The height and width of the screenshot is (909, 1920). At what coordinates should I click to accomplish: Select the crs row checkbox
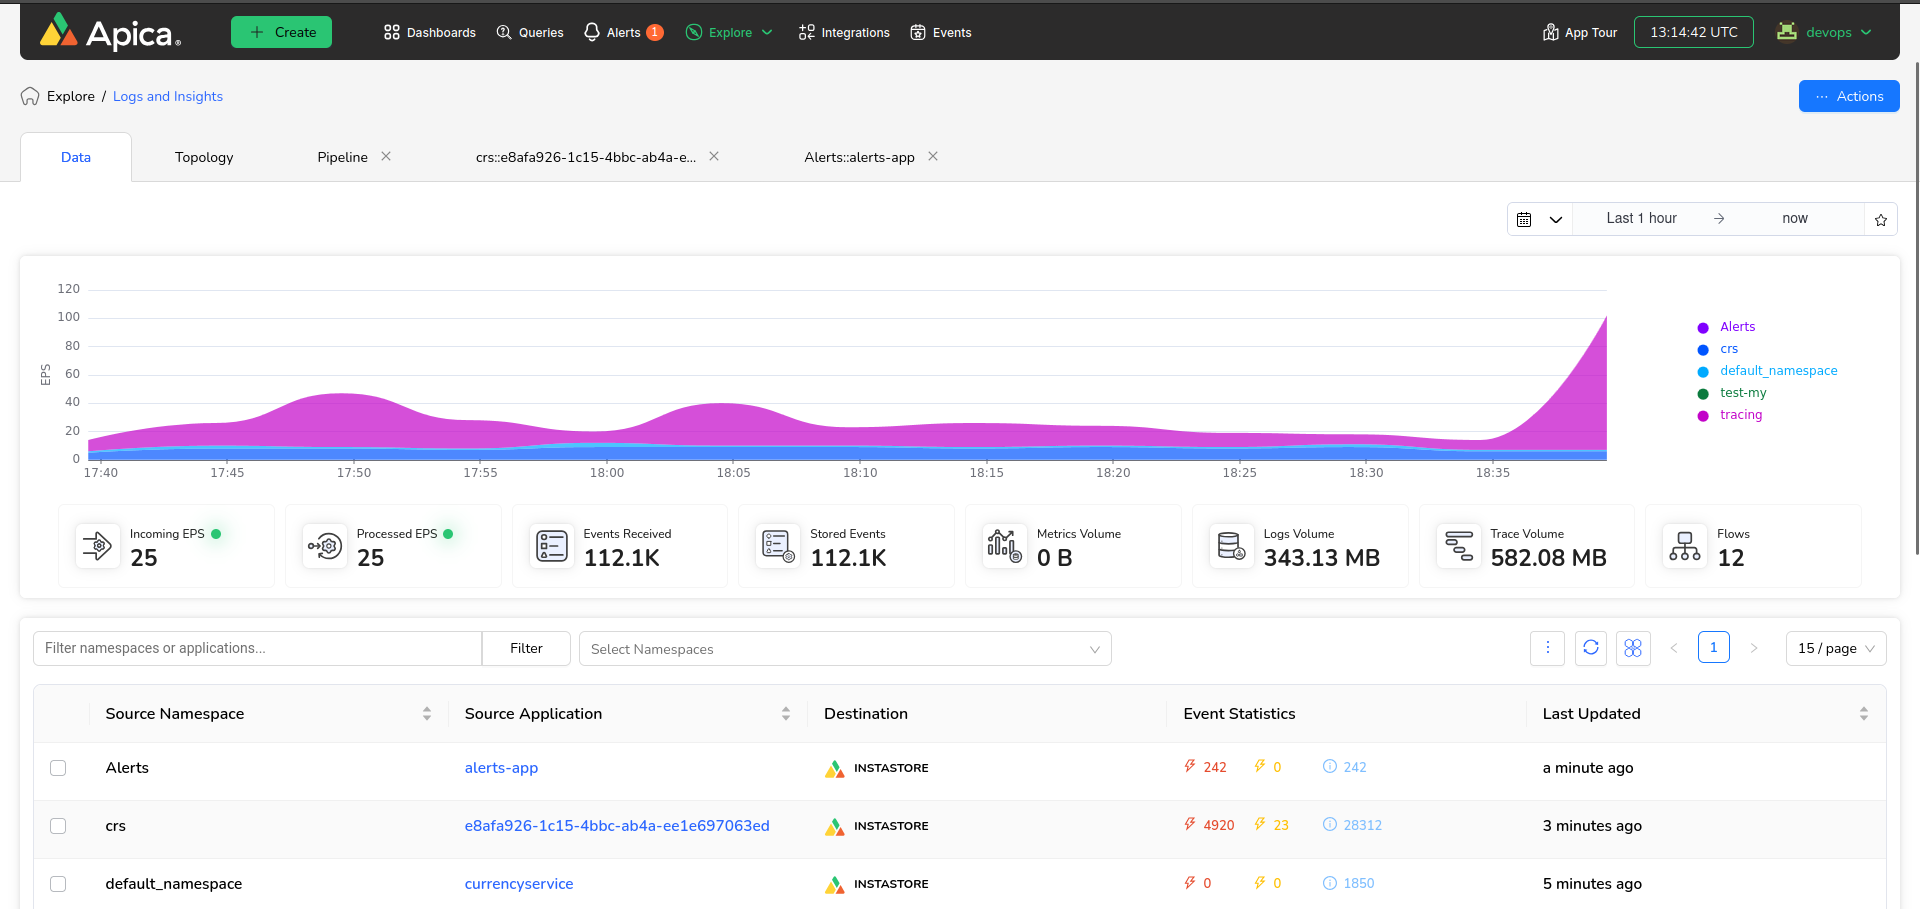[x=58, y=826]
